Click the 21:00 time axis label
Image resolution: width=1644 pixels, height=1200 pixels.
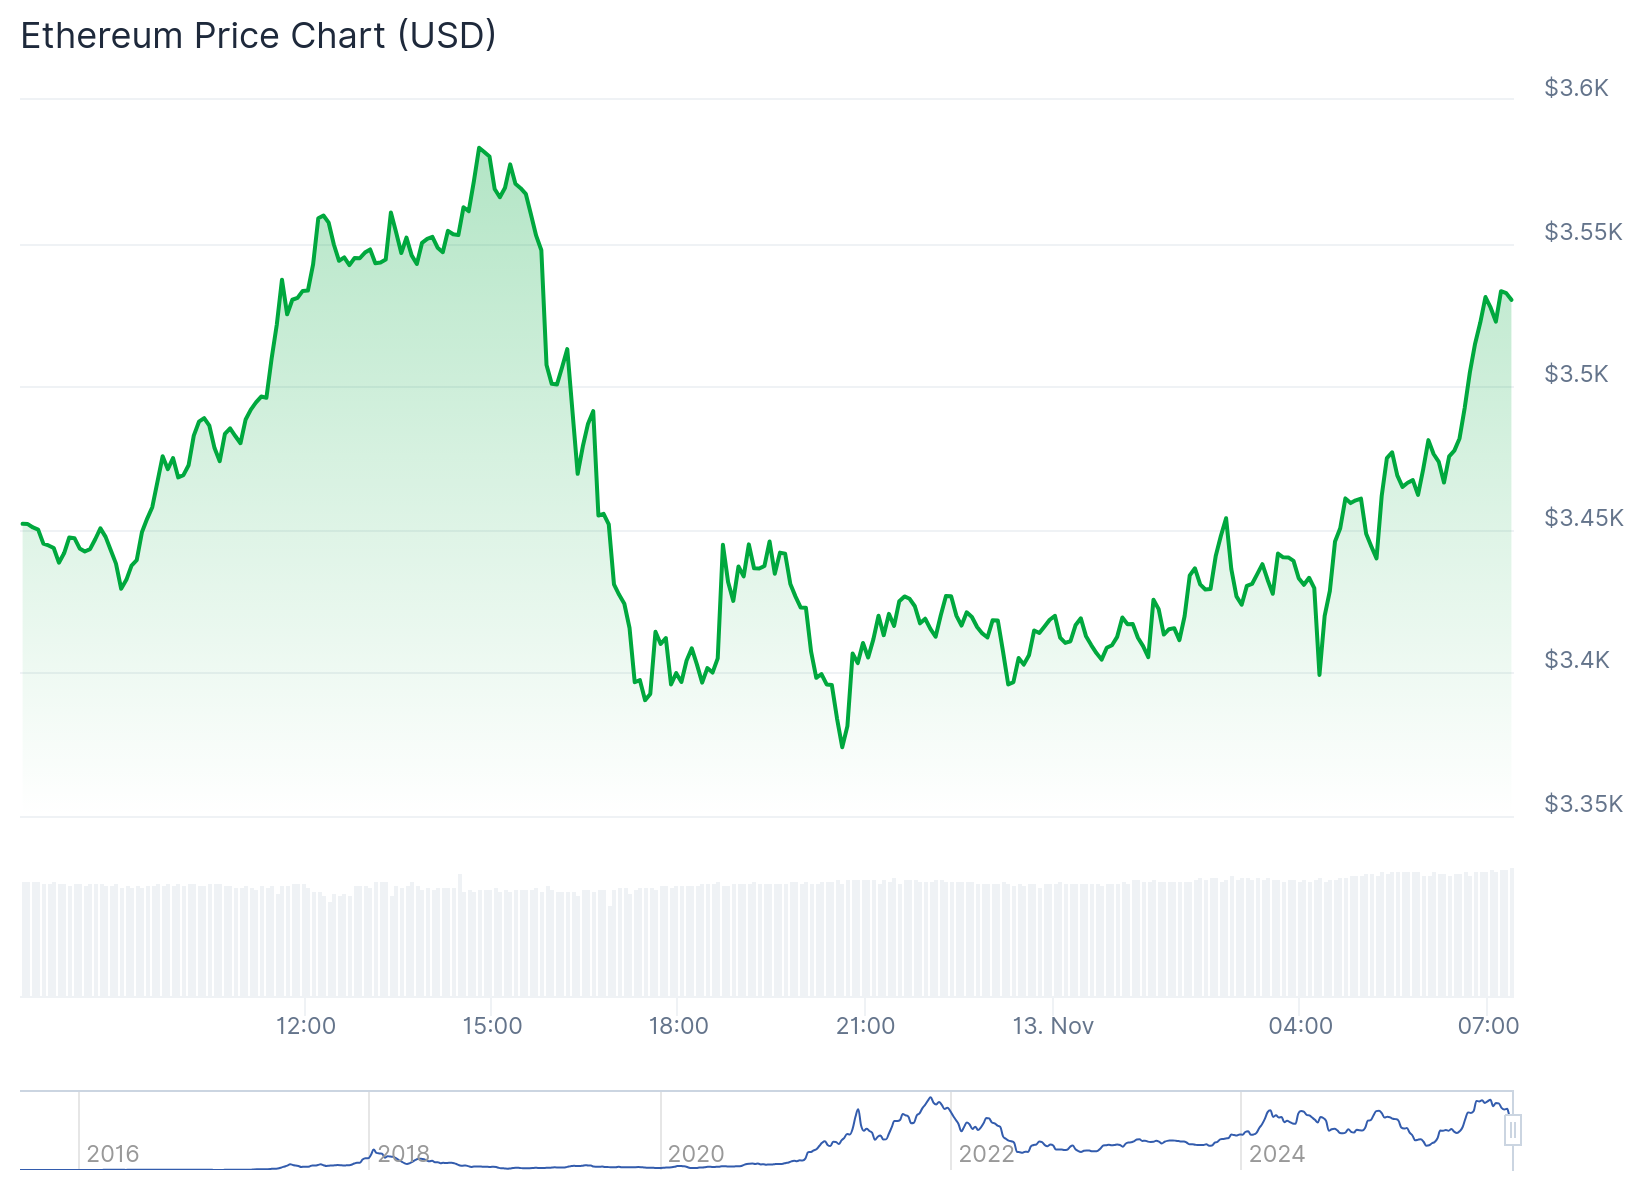point(865,1026)
